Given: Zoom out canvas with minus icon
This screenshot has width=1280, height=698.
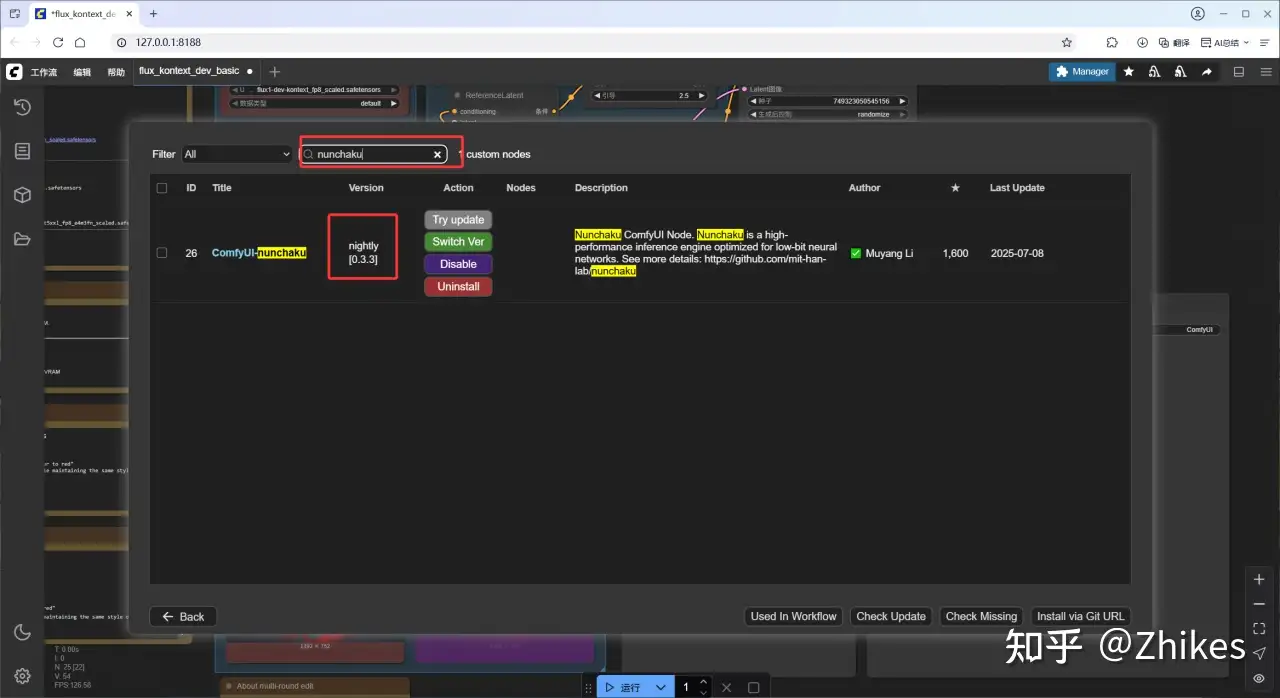Looking at the screenshot, I should coord(1259,605).
